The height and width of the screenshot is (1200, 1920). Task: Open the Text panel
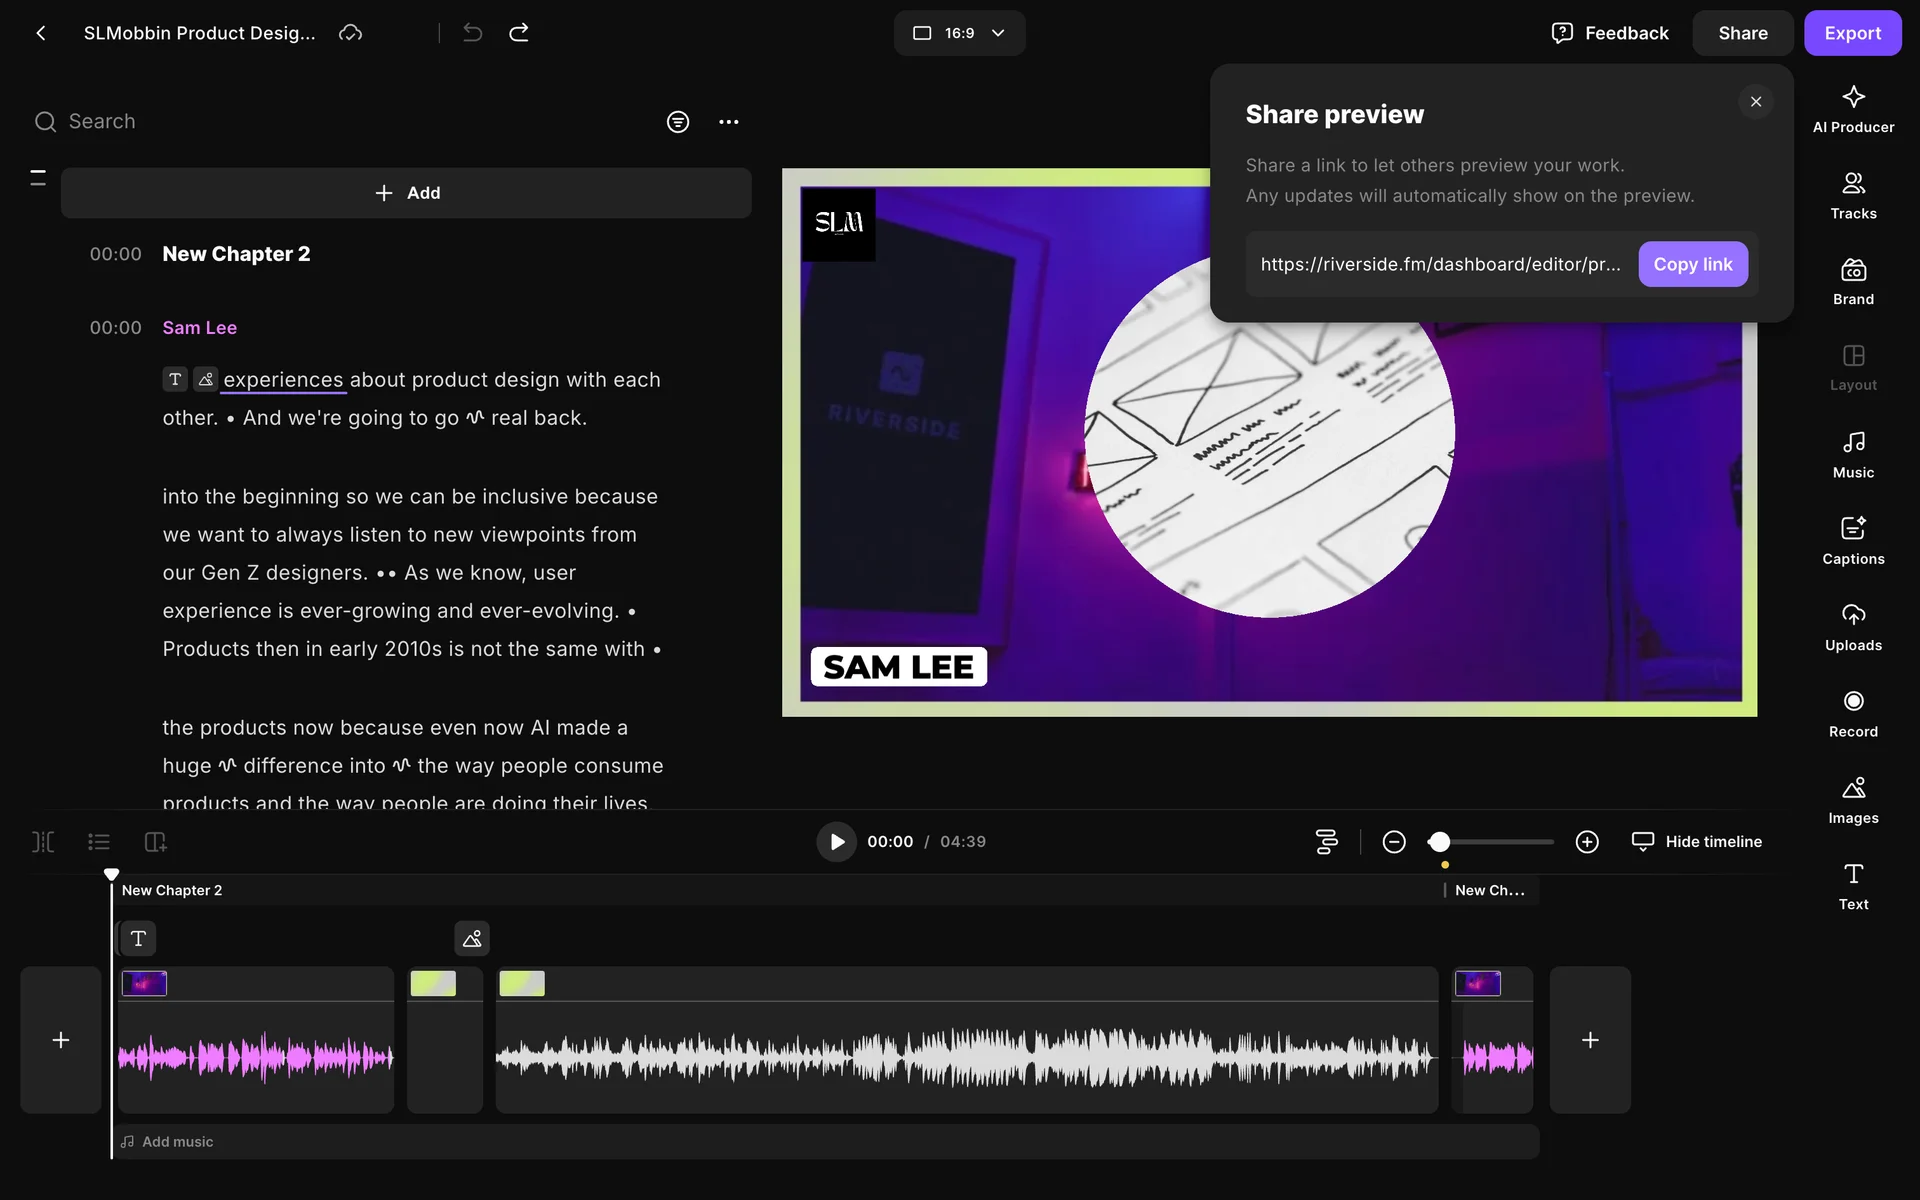[1853, 886]
